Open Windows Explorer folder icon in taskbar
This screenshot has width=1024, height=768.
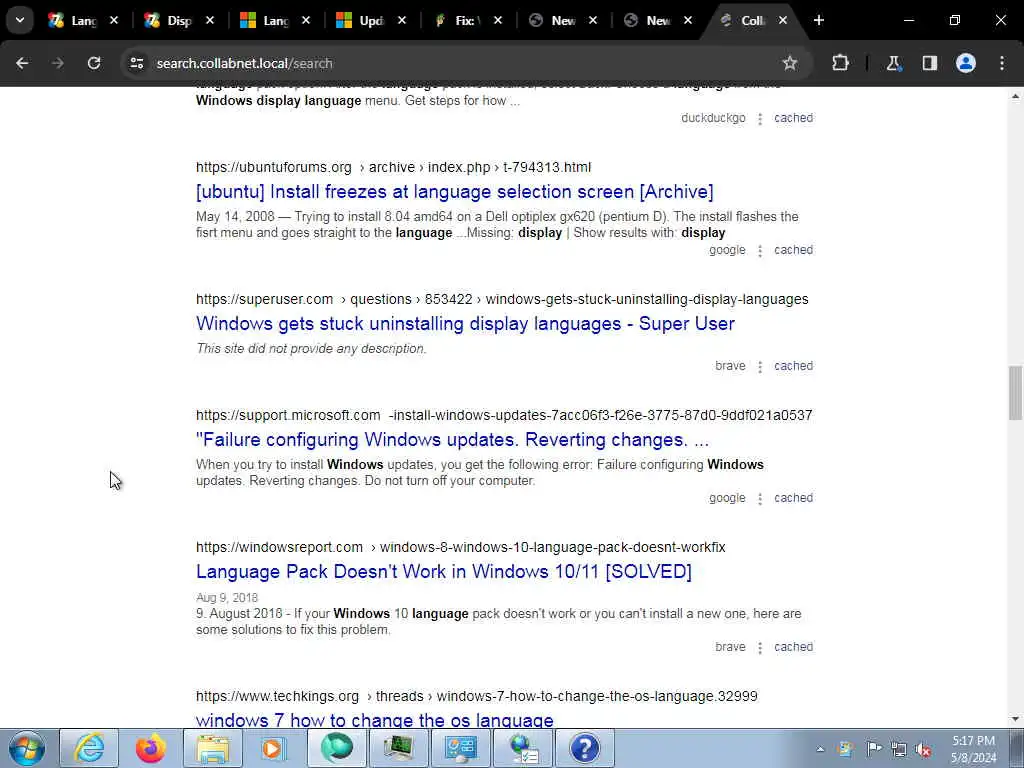point(213,748)
